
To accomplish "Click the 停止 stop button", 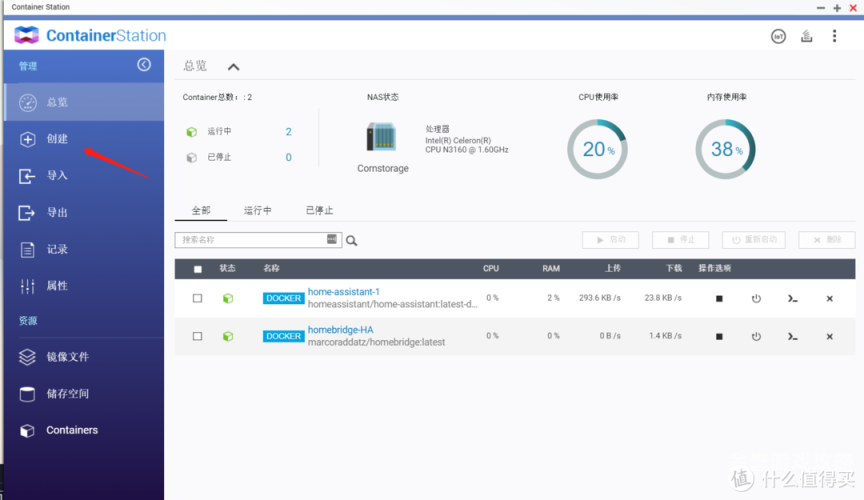I will click(681, 240).
